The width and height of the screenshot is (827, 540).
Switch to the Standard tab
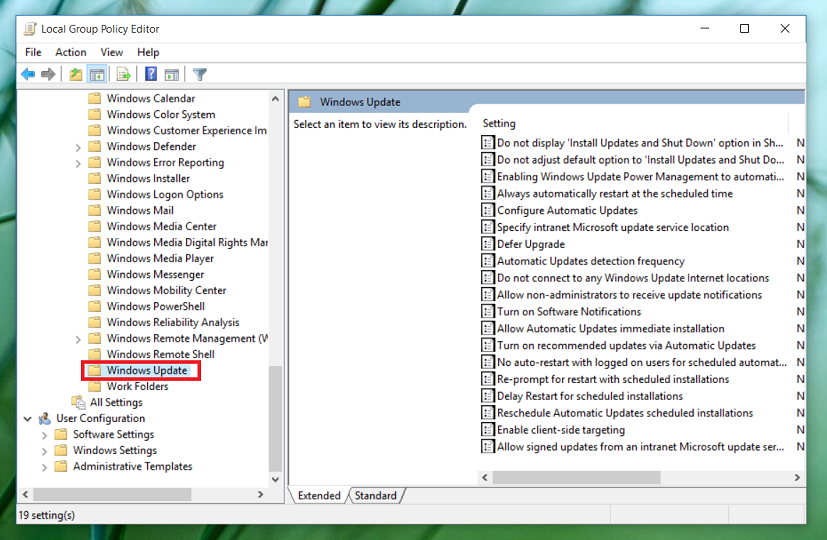[x=376, y=496]
